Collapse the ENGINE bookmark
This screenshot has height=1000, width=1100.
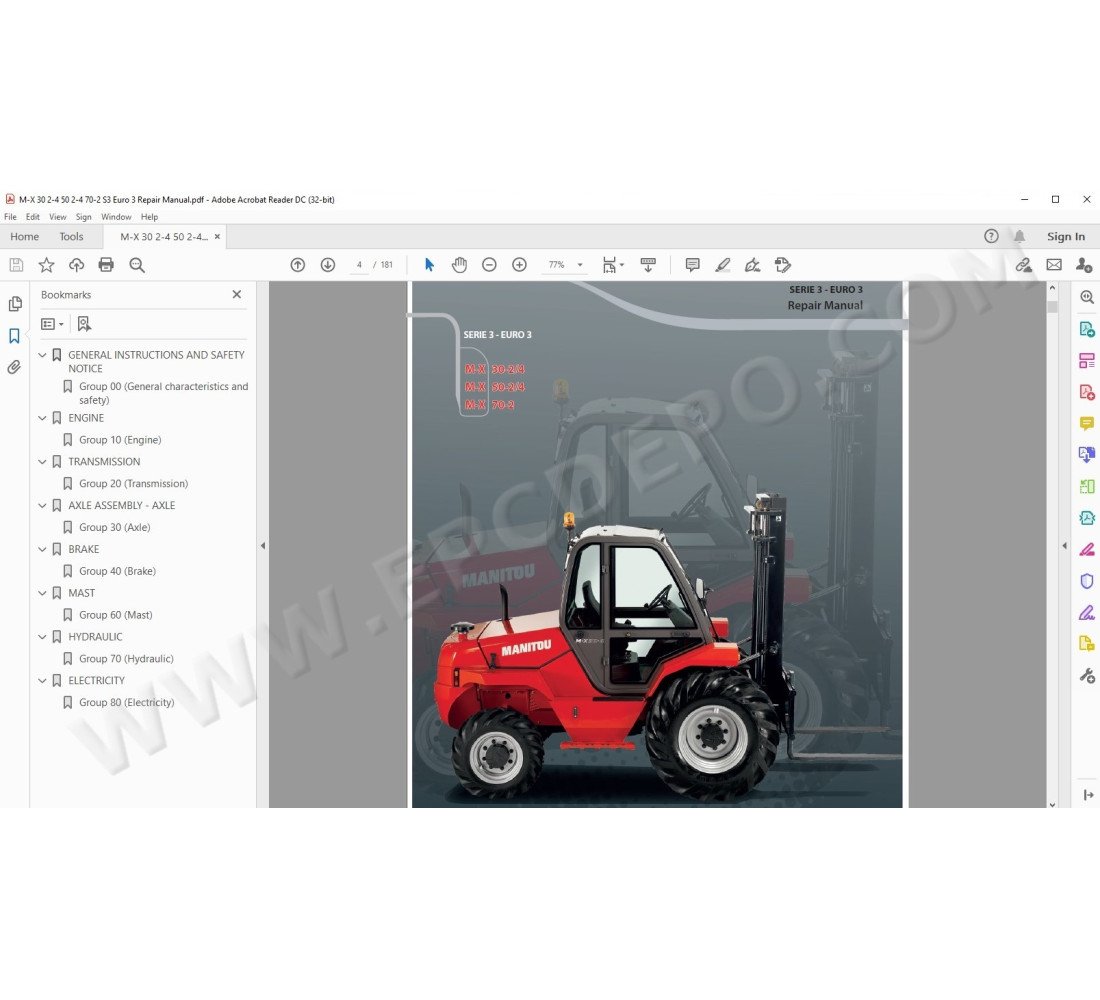coord(42,418)
